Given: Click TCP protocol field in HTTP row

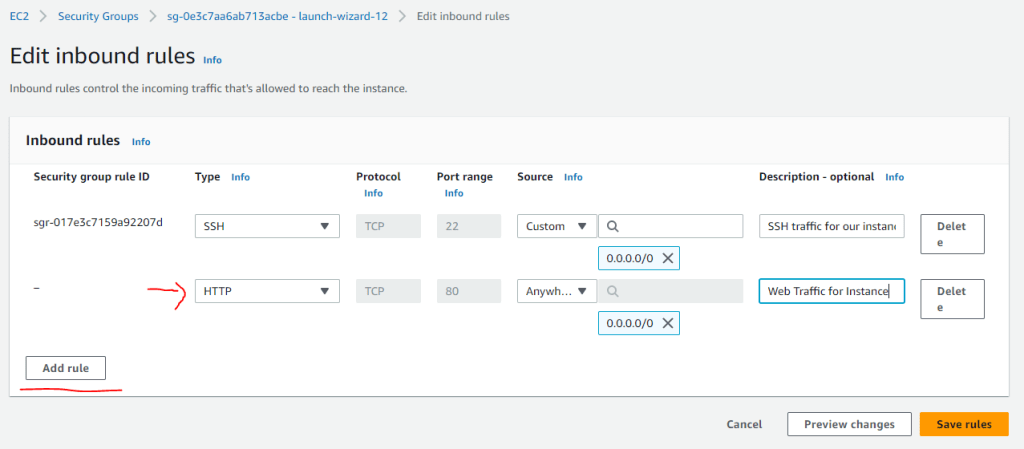Looking at the screenshot, I should click(x=388, y=291).
